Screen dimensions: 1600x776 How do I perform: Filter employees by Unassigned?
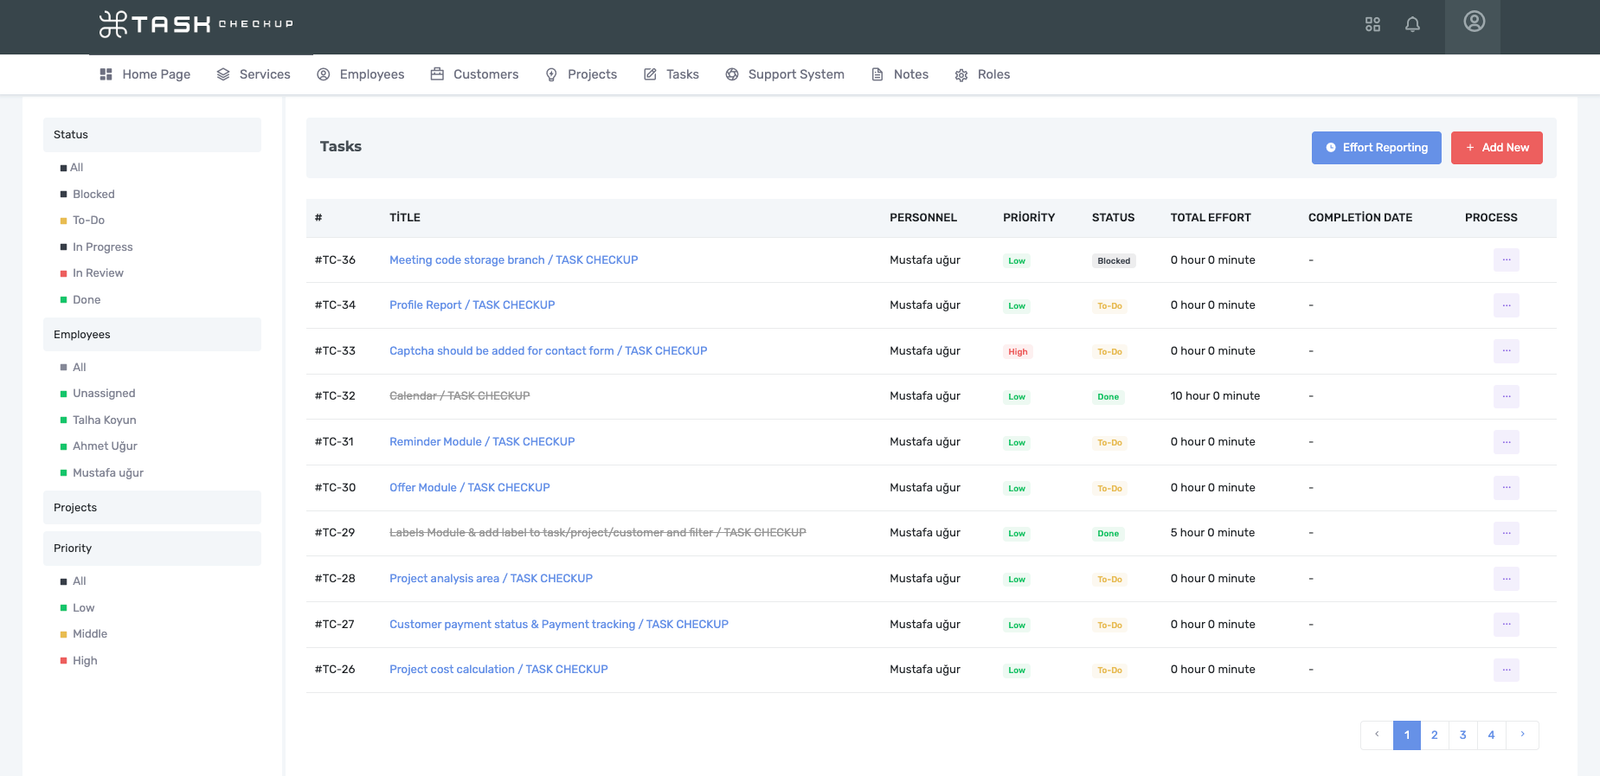point(103,393)
